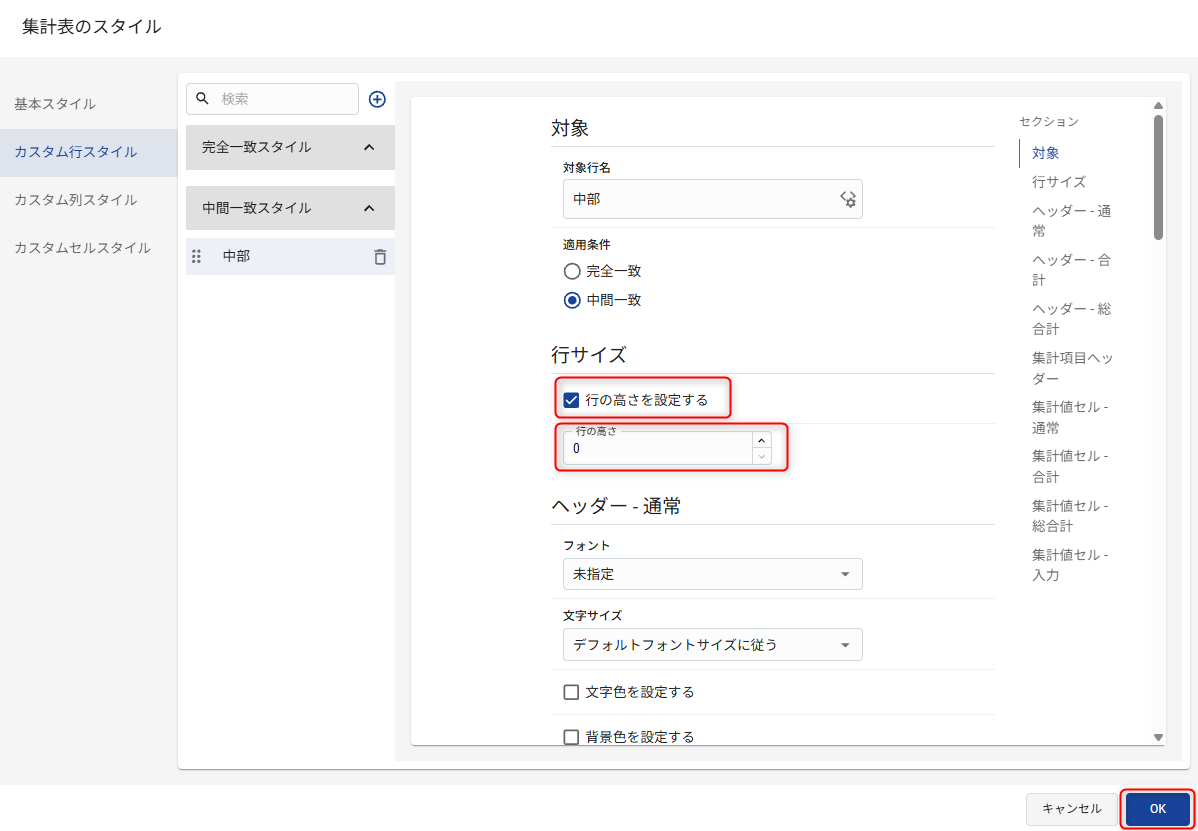This screenshot has height=831, width=1198.
Task: Decrease 行の高さ with down arrow
Action: [762, 456]
